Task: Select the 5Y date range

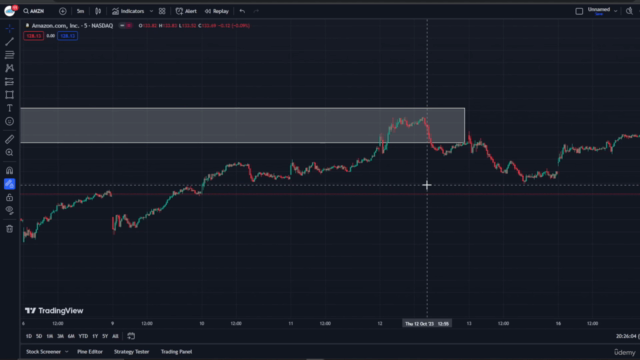Action: point(105,336)
